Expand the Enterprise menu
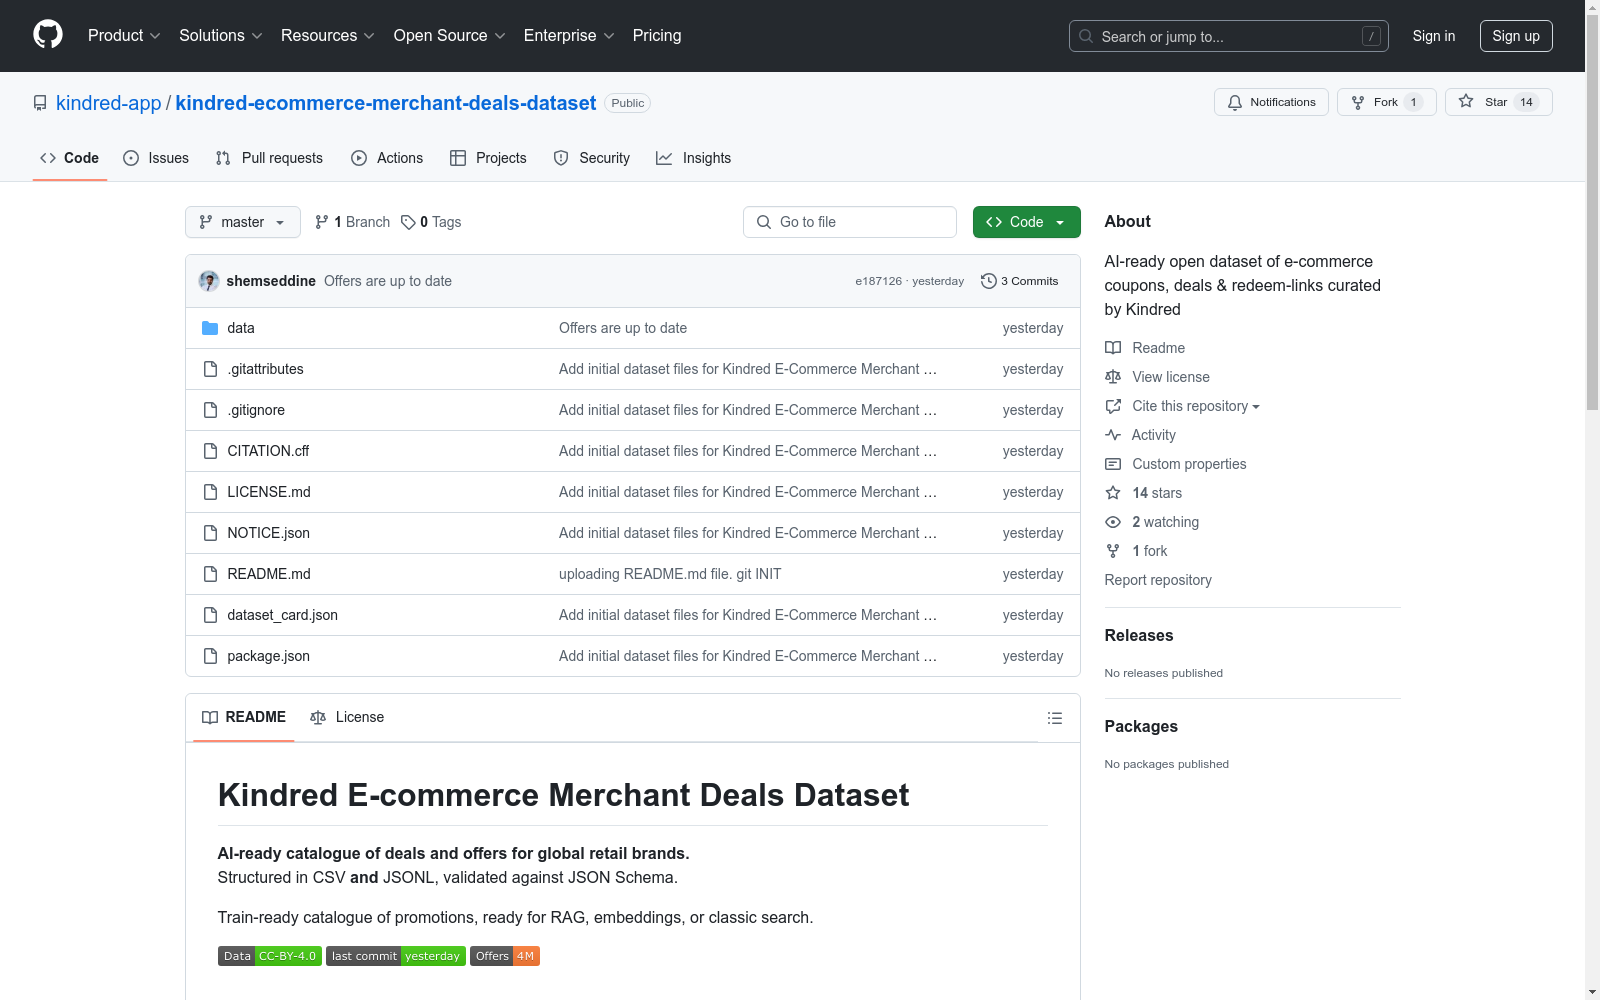Image resolution: width=1600 pixels, height=1000 pixels. tap(569, 35)
